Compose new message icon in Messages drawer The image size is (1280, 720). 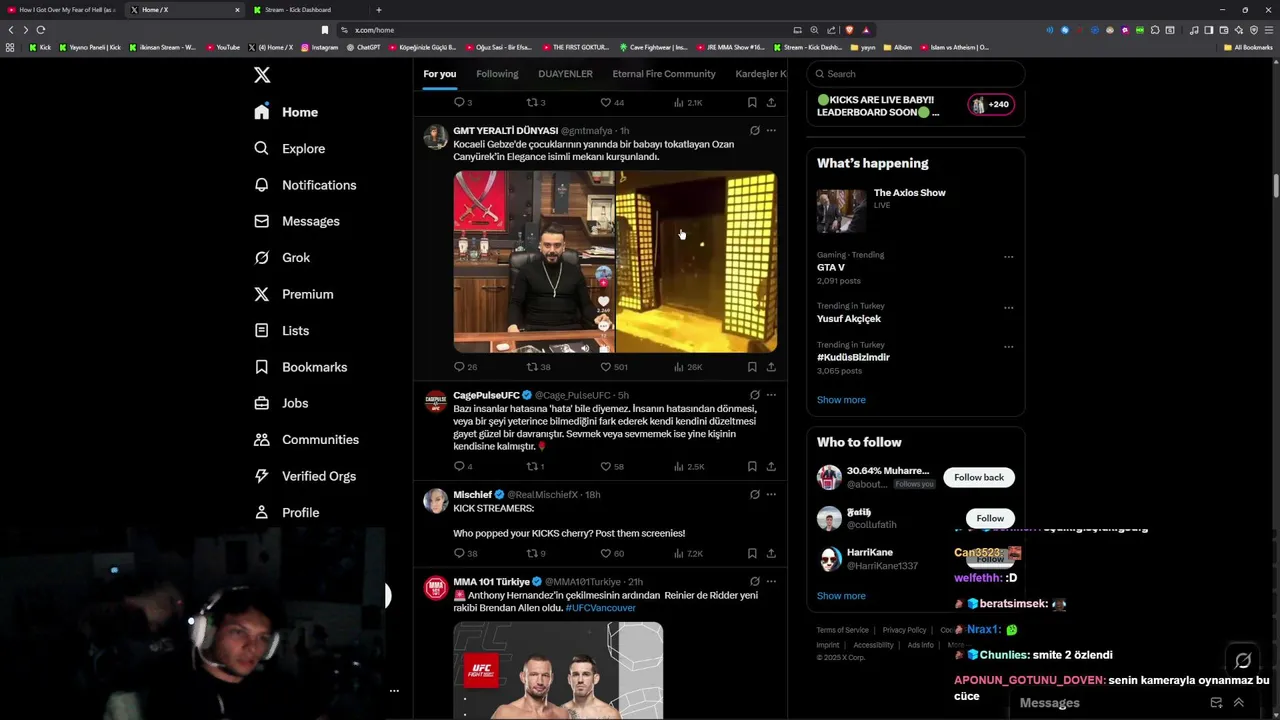[x=1216, y=703]
